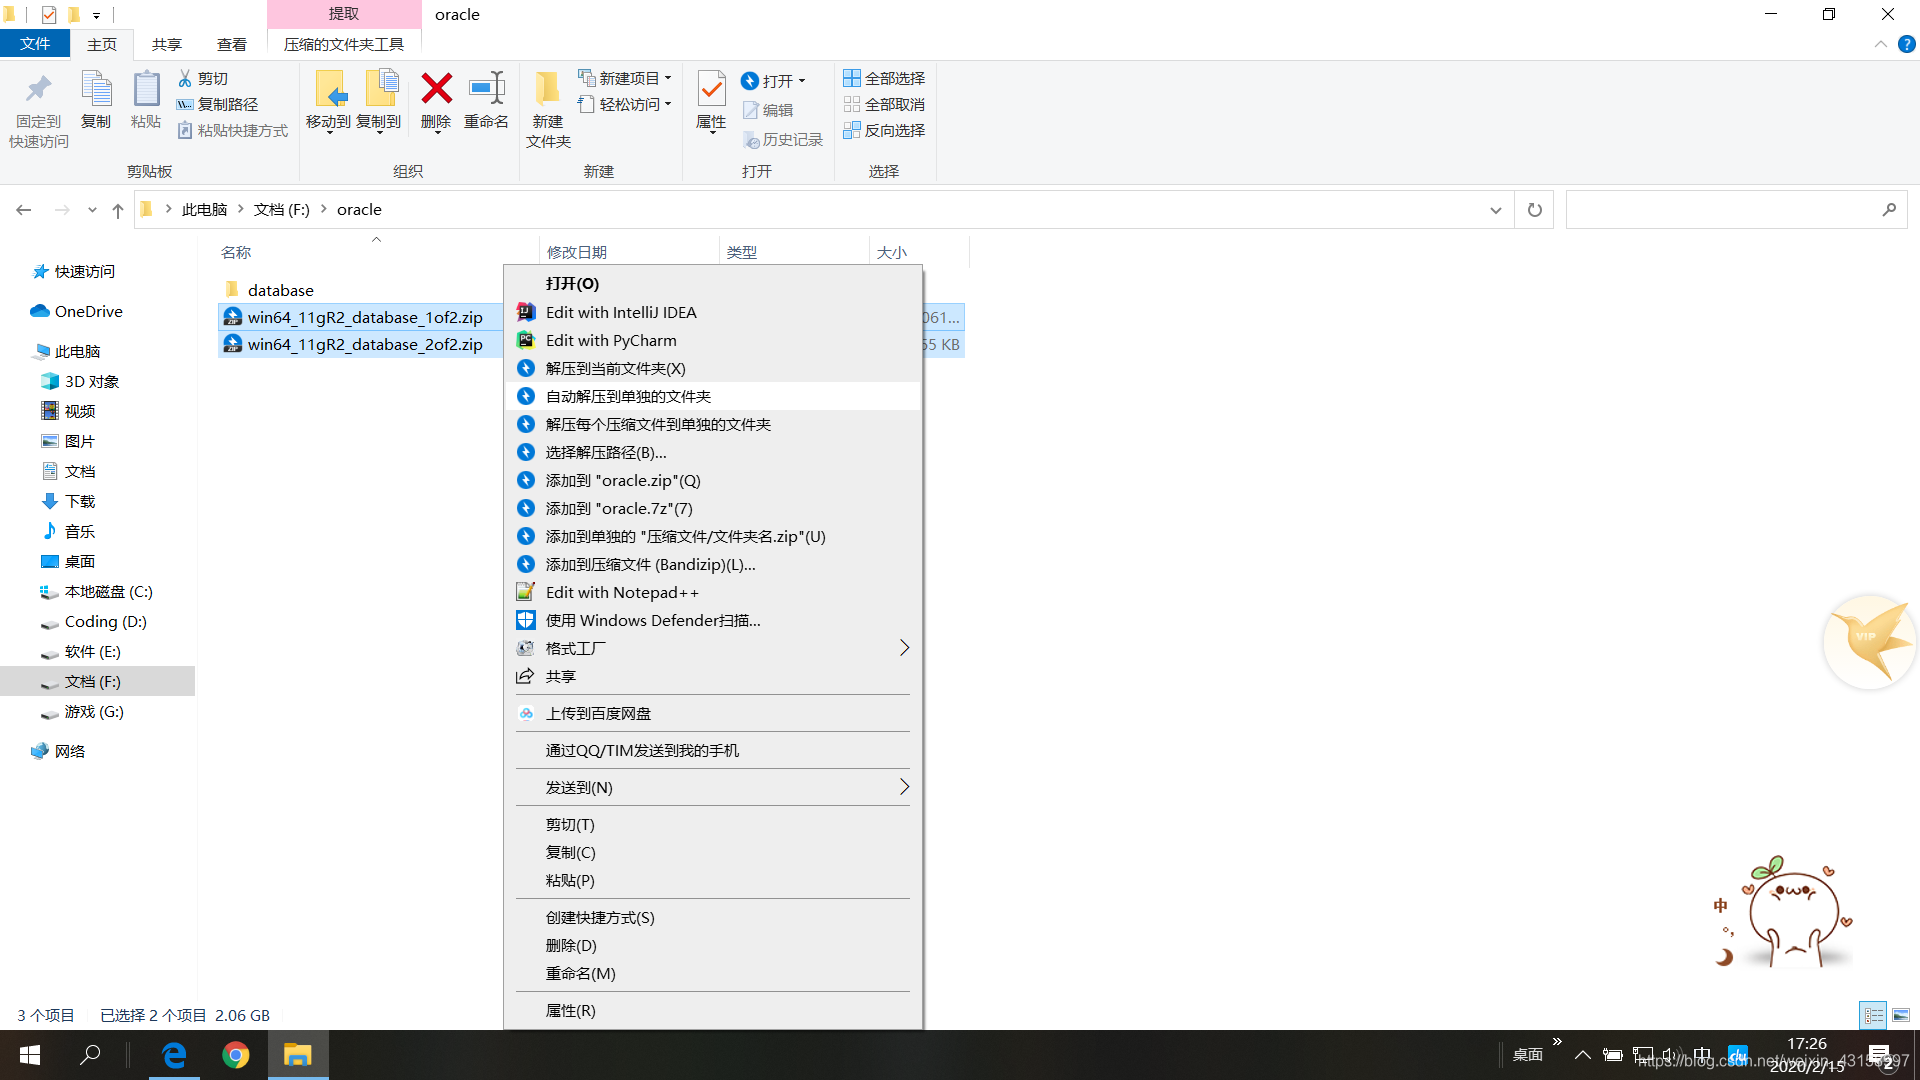1920x1080 pixels.
Task: Click Pin to Quick Access icon
Action: click(x=38, y=90)
